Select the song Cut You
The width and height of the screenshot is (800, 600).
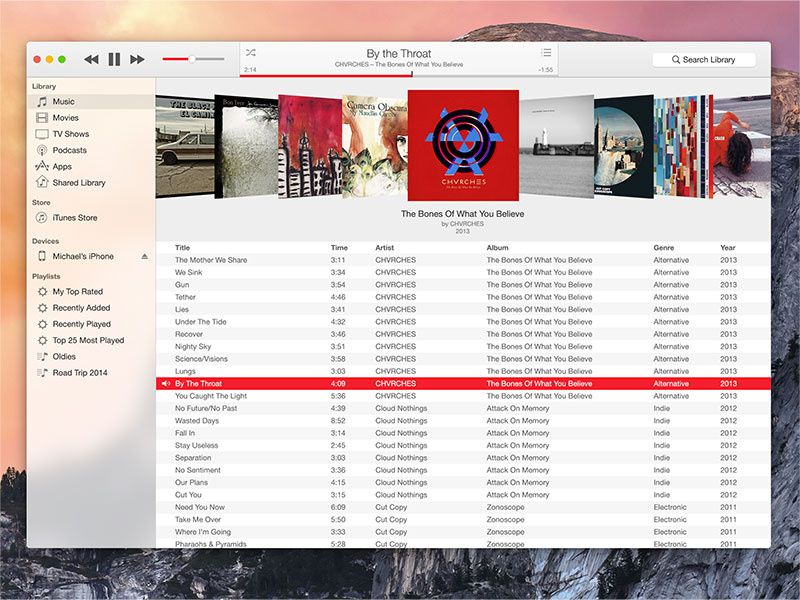pos(463,495)
